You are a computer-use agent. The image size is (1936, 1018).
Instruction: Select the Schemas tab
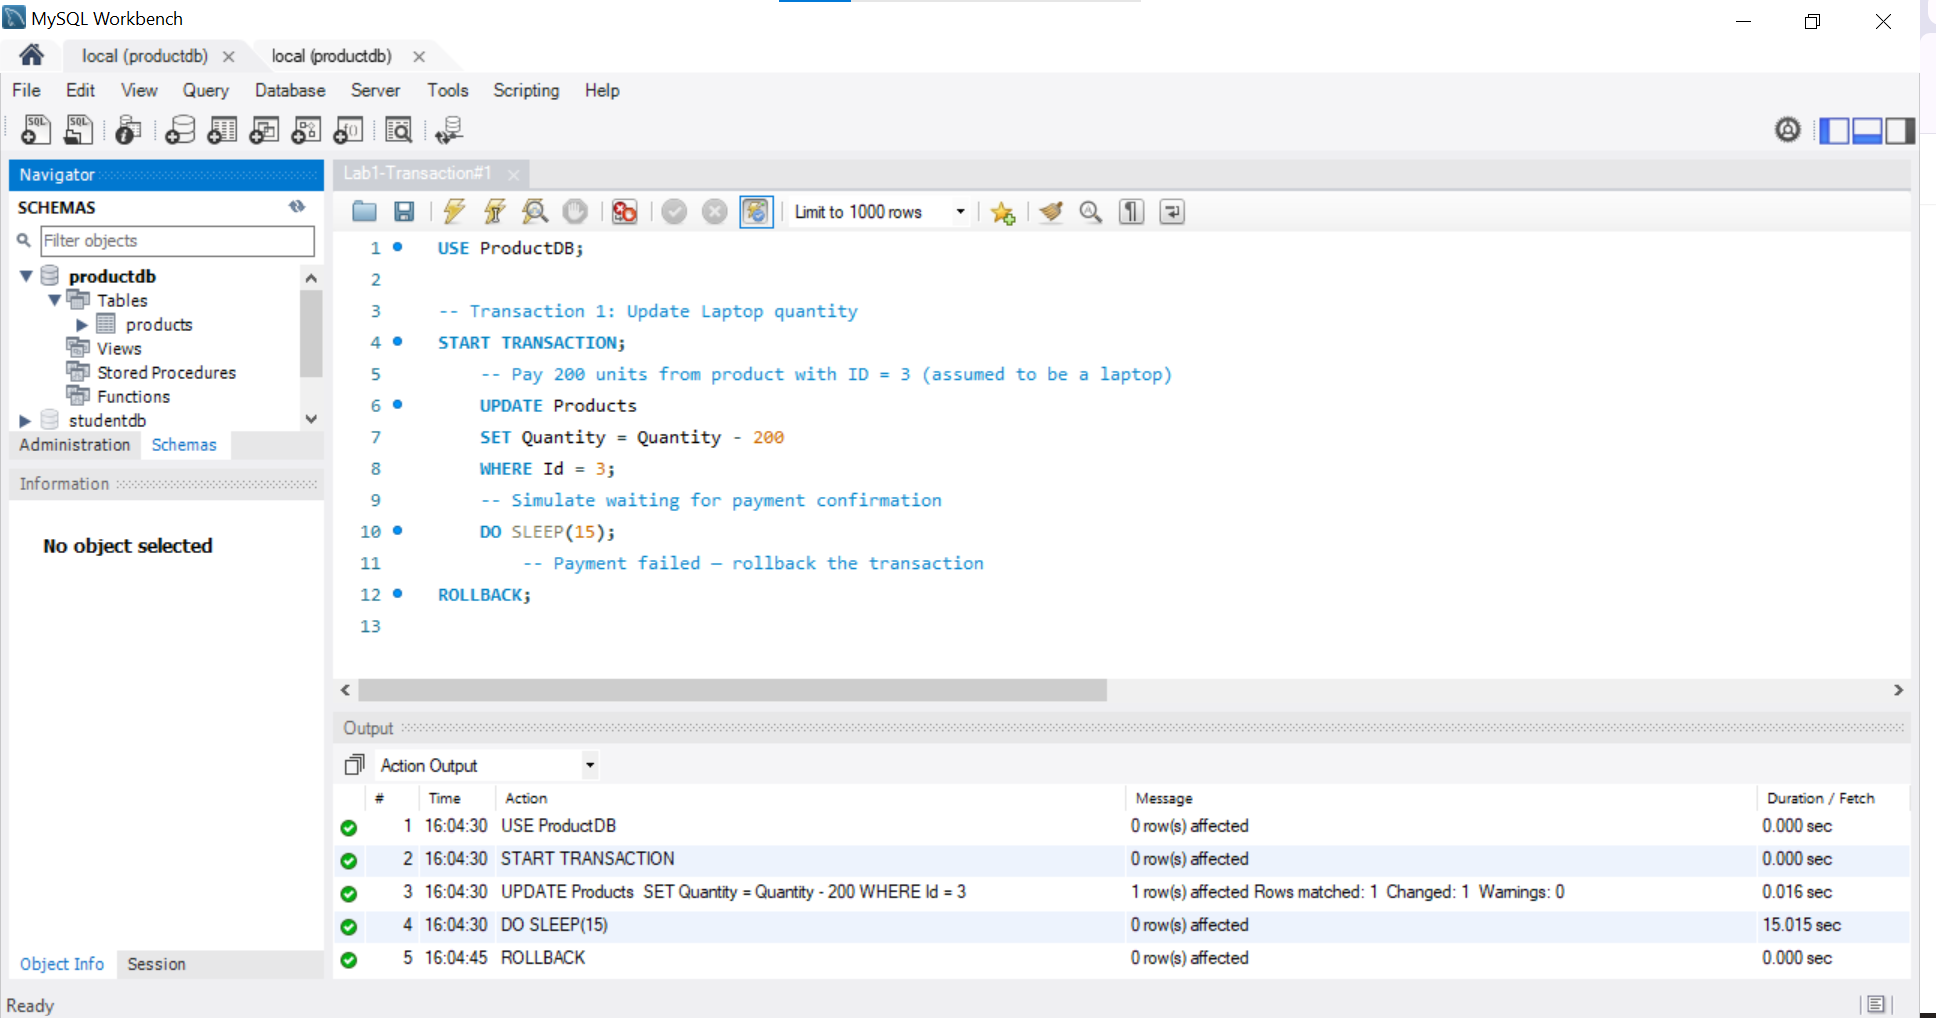(184, 445)
